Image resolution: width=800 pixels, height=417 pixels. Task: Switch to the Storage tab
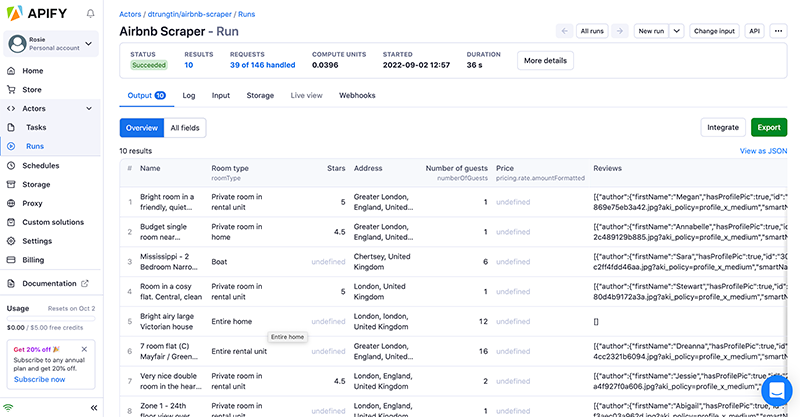tap(260, 95)
